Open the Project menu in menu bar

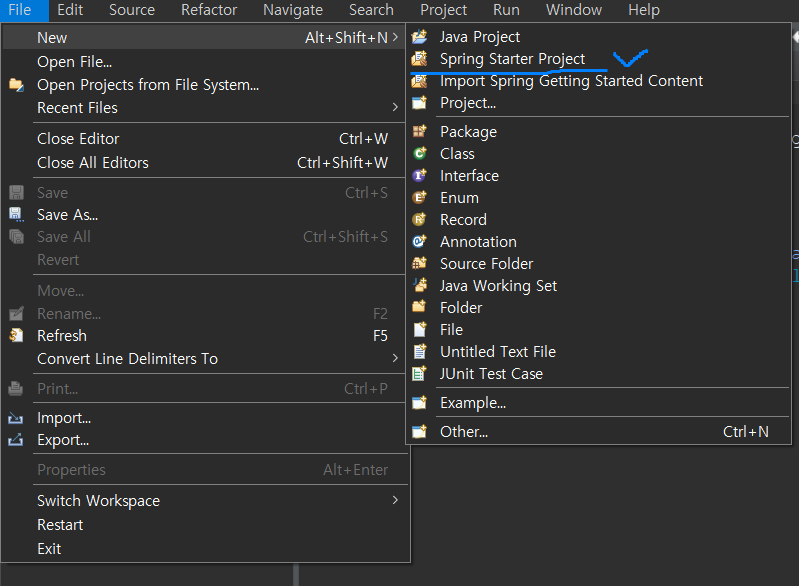[443, 10]
